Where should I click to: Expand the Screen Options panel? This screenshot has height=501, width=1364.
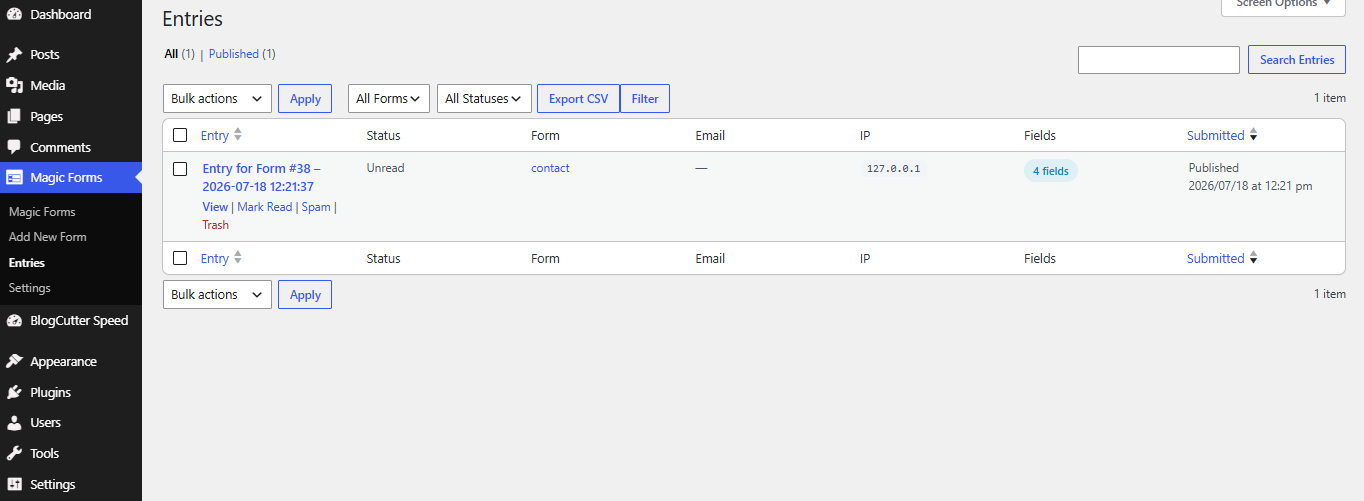[x=1283, y=5]
